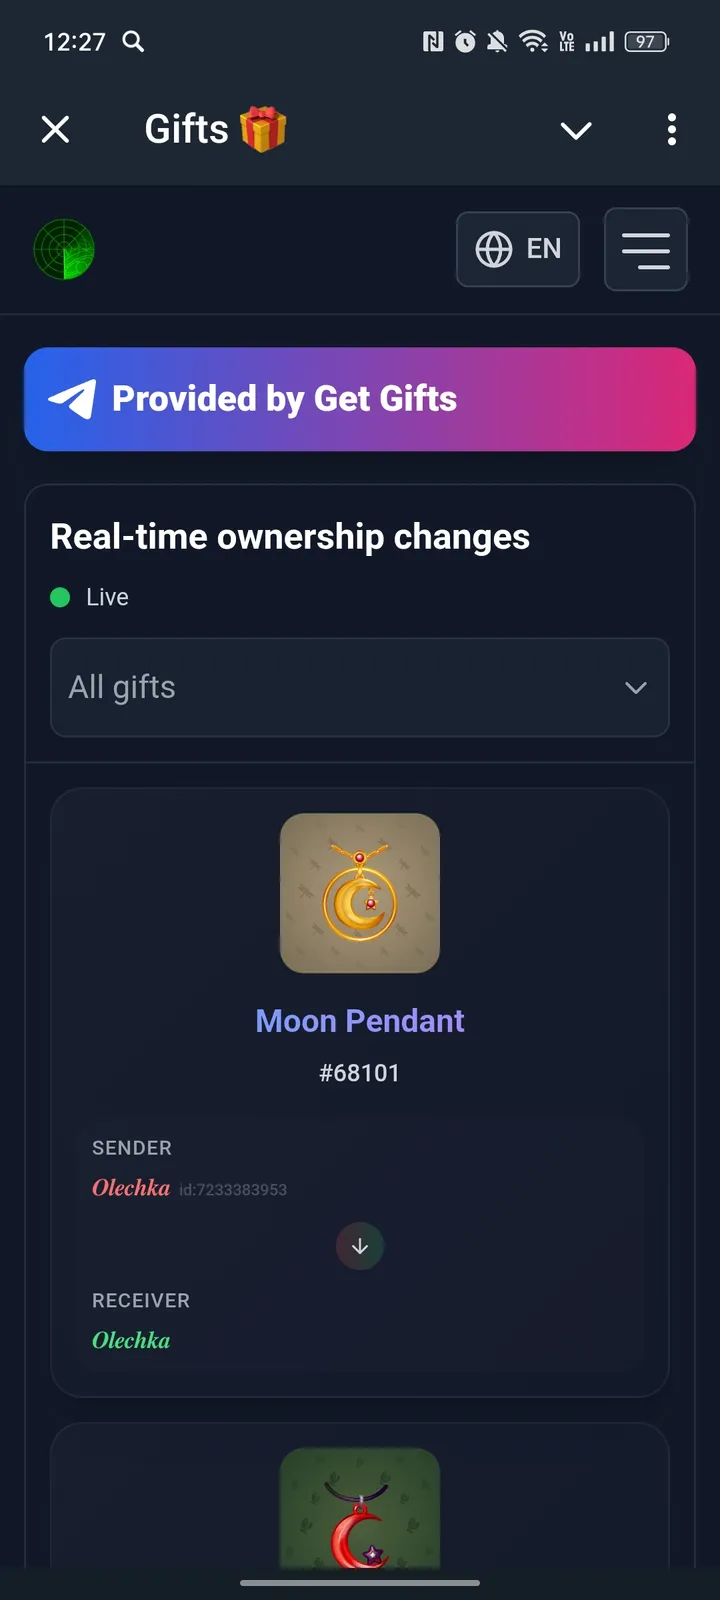
Task: Tap the battery indicator showing 97
Action: pyautogui.click(x=645, y=42)
